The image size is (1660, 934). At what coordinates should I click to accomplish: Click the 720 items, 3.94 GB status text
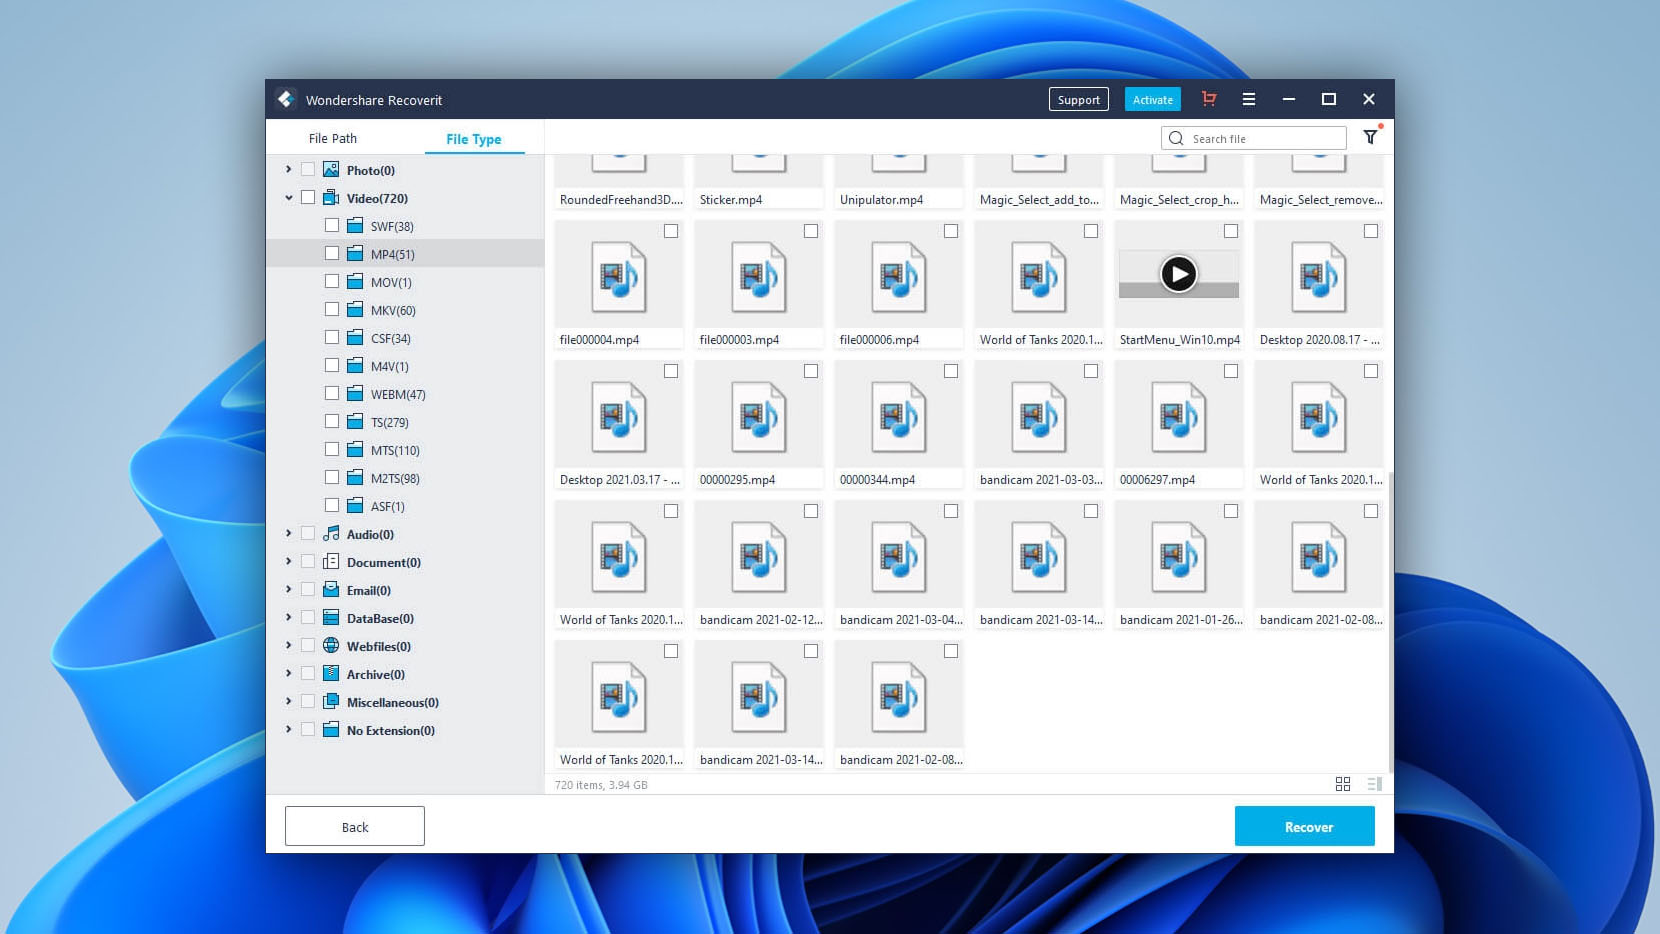tap(601, 785)
